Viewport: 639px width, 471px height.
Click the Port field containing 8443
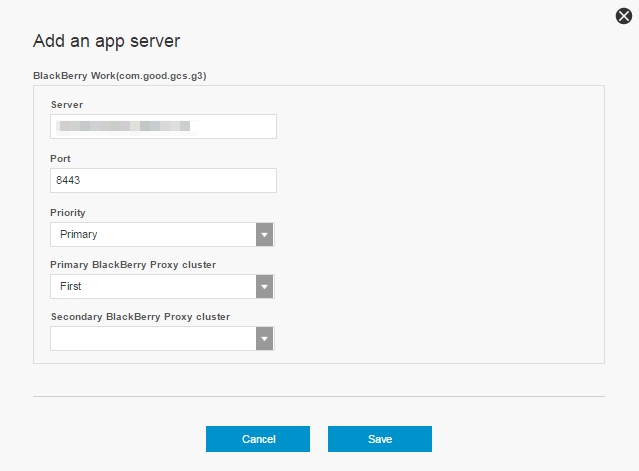pos(163,180)
